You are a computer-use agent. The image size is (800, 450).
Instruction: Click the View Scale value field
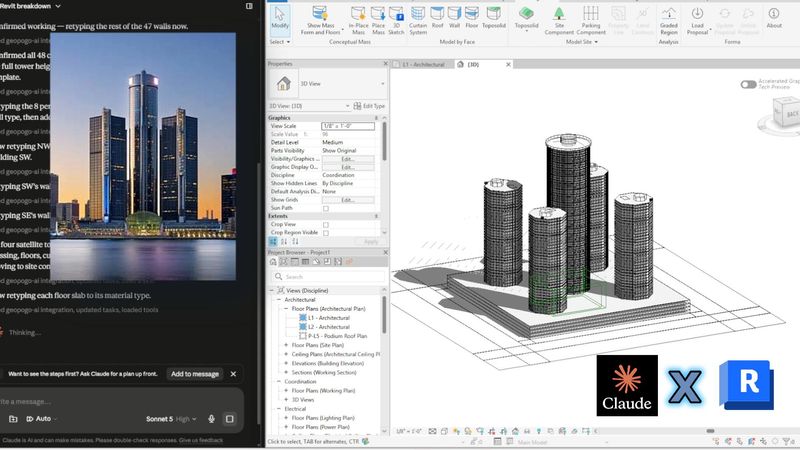pyautogui.click(x=348, y=126)
